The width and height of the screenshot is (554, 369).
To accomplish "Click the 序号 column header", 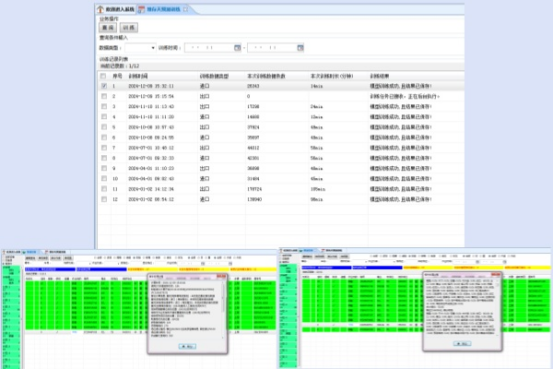I will tap(117, 76).
